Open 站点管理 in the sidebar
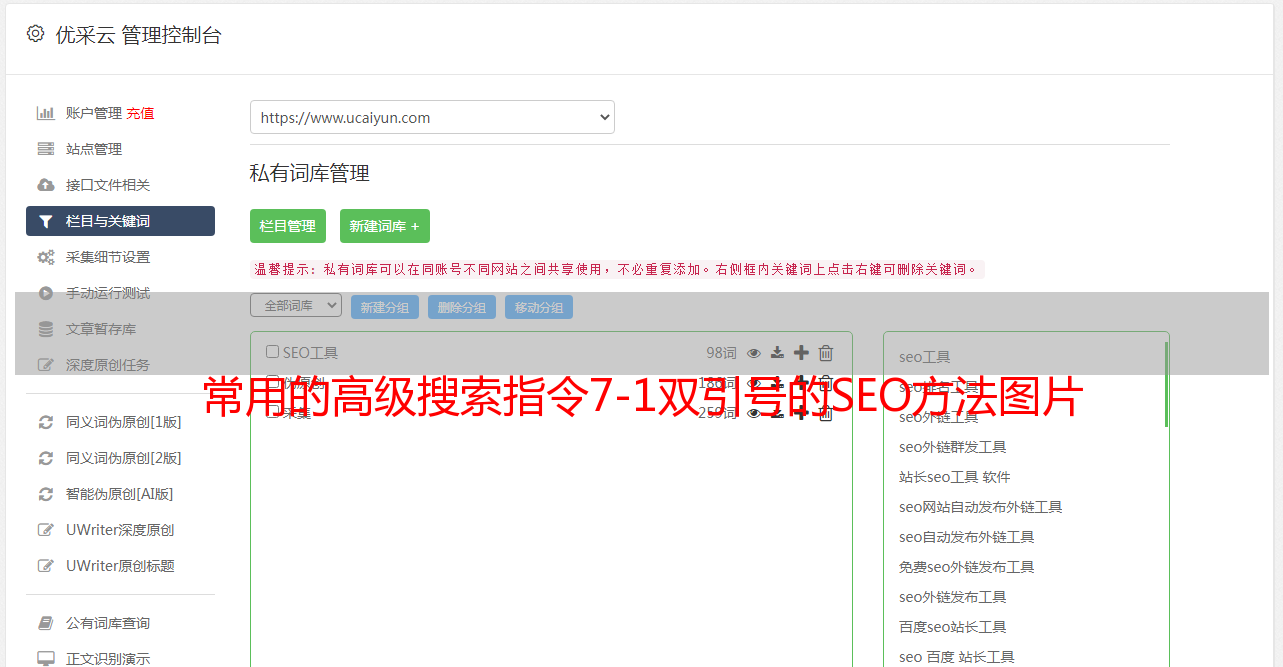Image resolution: width=1283 pixels, height=667 pixels. point(94,149)
